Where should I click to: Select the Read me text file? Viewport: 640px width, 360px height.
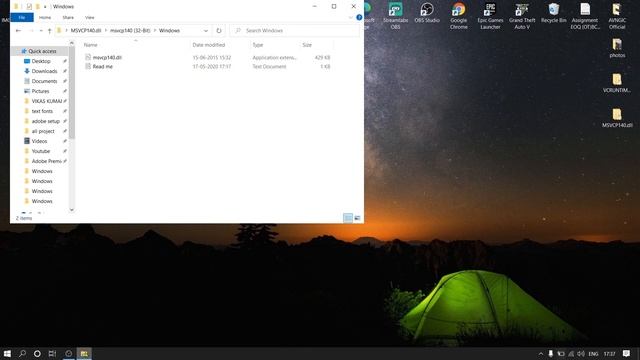(102, 67)
